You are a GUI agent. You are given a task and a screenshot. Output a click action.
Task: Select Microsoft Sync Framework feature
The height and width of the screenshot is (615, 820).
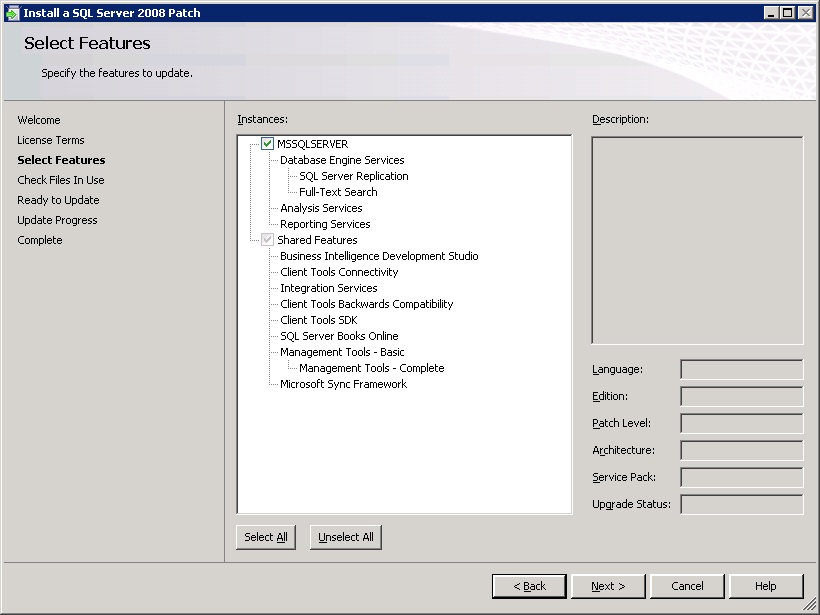click(x=343, y=384)
